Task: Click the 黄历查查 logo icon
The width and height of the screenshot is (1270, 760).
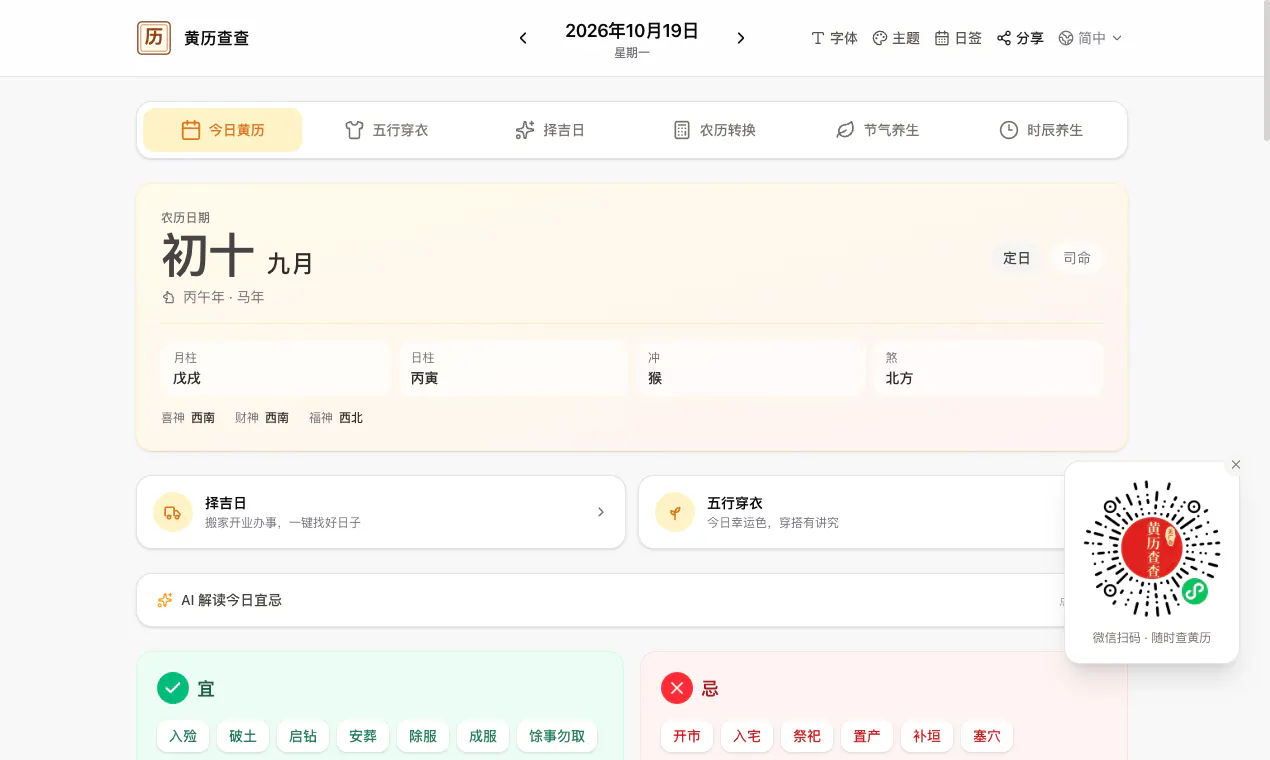Action: tap(154, 38)
